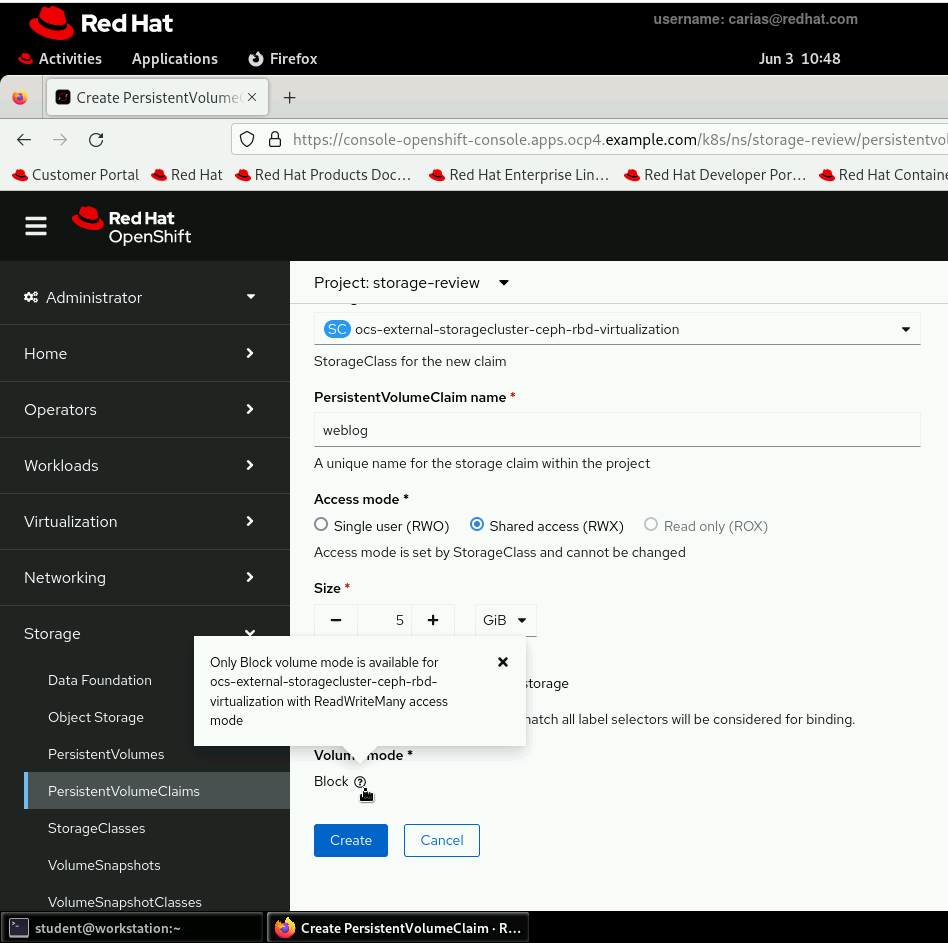This screenshot has width=948, height=943.
Task: Decrease size with the minus button
Action: click(336, 620)
